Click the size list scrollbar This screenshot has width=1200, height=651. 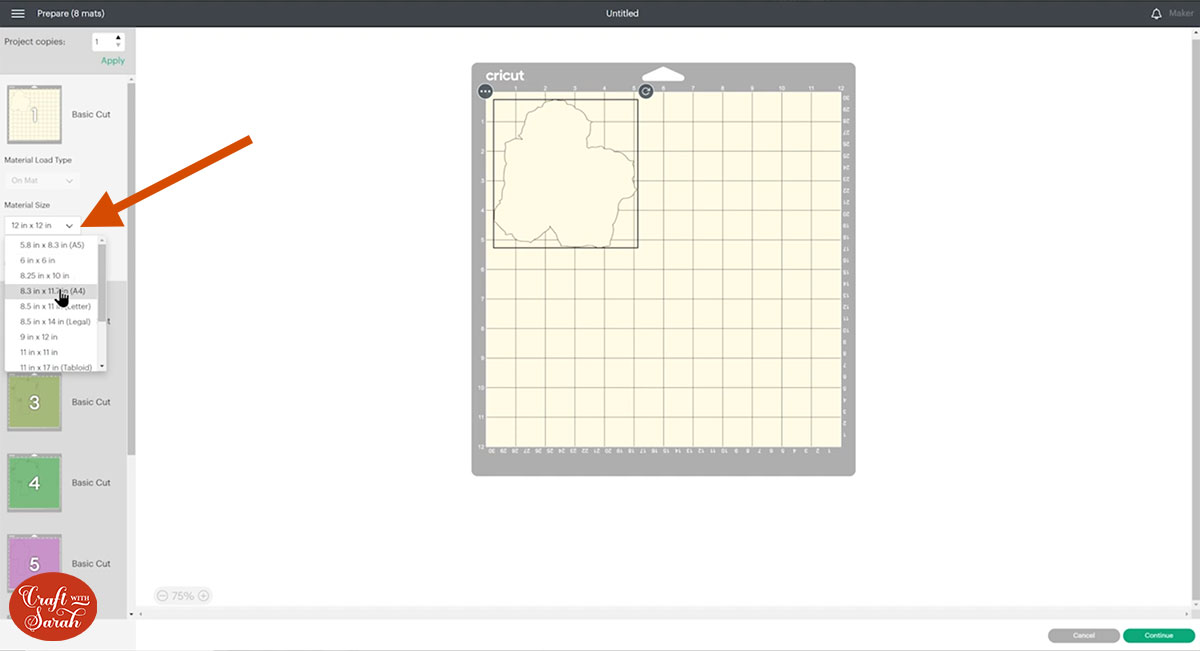102,283
